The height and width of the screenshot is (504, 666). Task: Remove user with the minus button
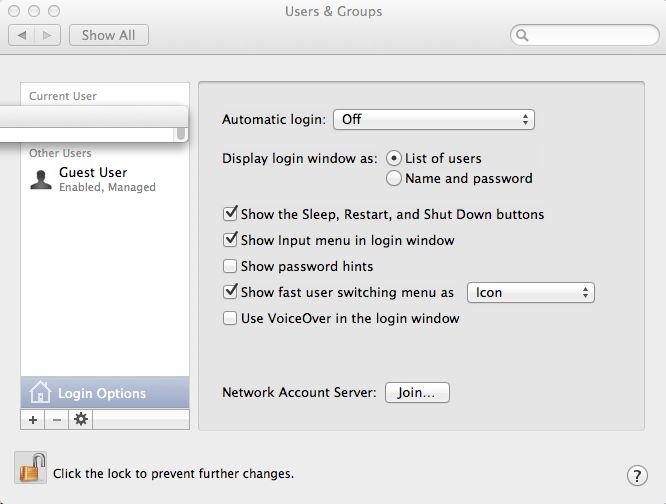pos(56,420)
